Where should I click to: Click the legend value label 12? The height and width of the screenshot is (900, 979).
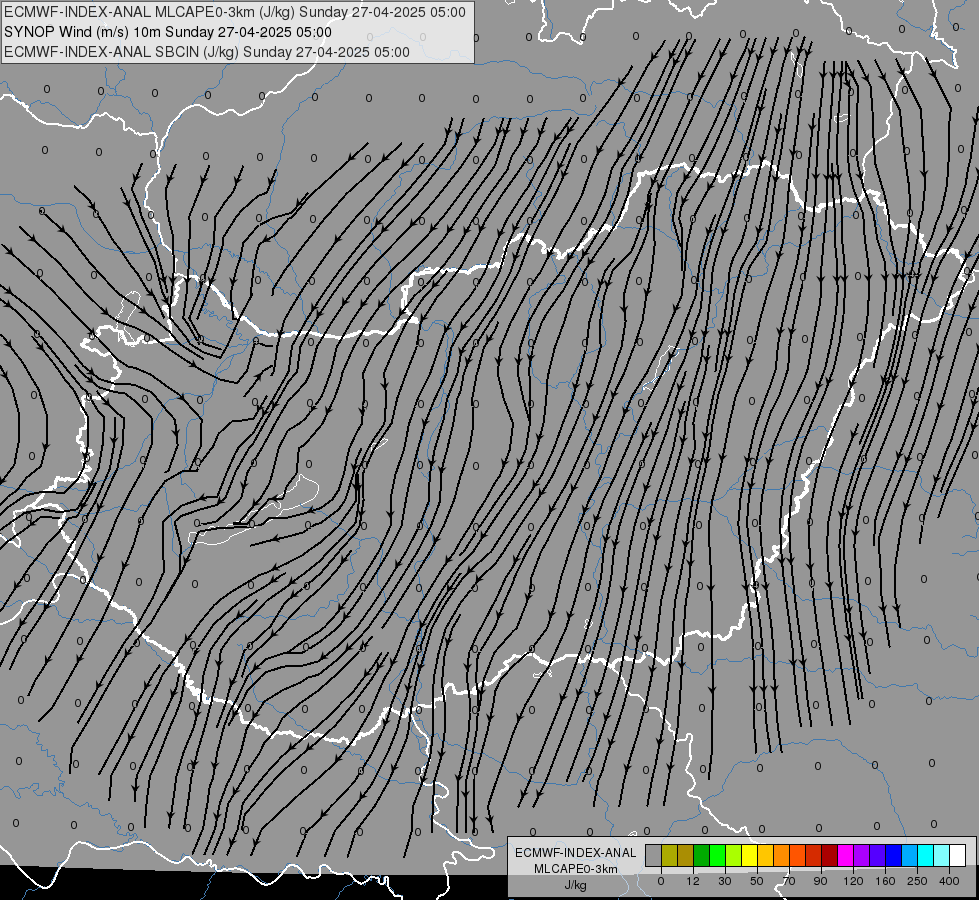[x=693, y=881]
